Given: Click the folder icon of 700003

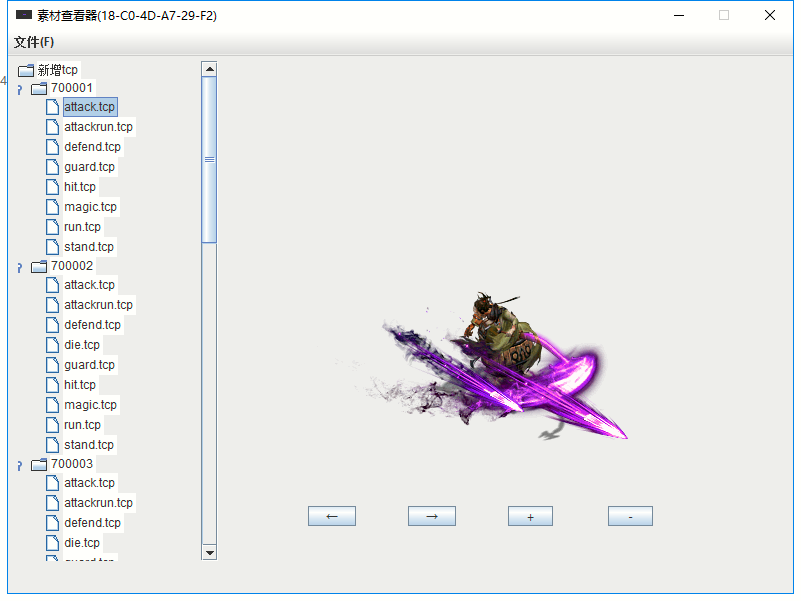Looking at the screenshot, I should click(39, 464).
